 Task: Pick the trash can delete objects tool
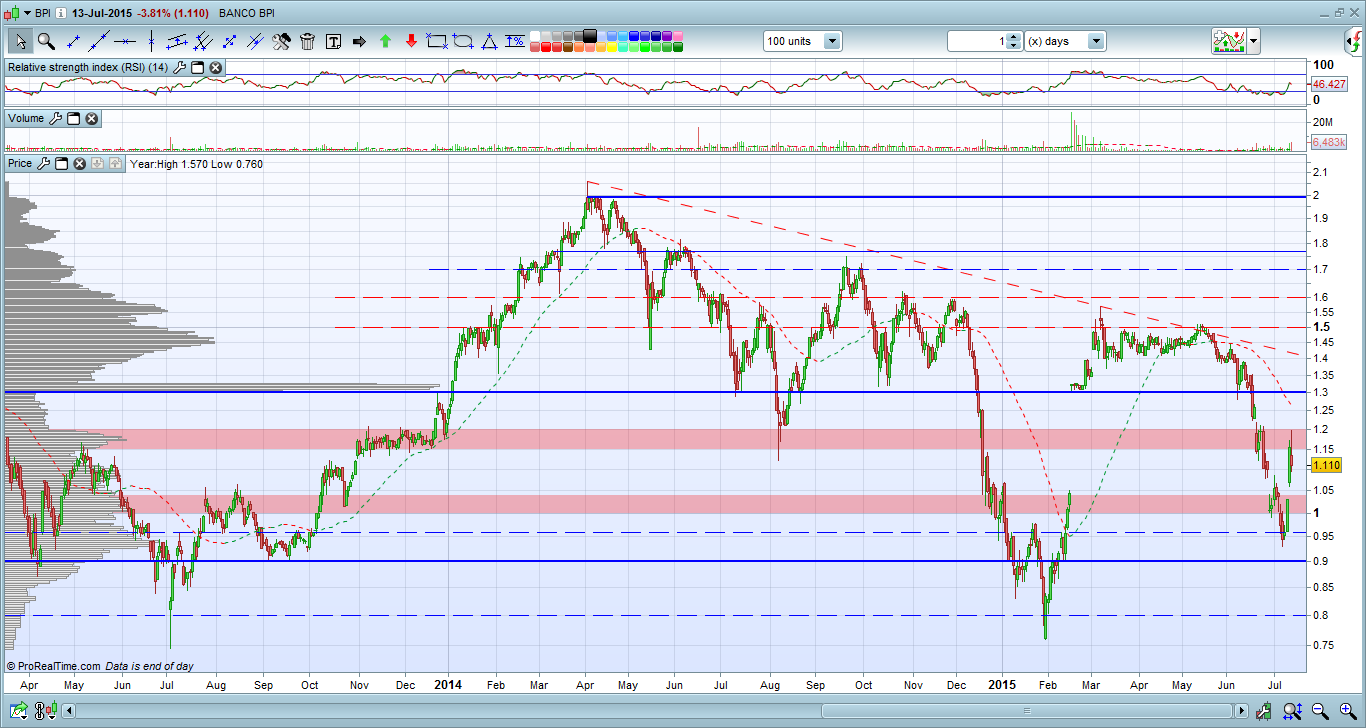[x=307, y=41]
